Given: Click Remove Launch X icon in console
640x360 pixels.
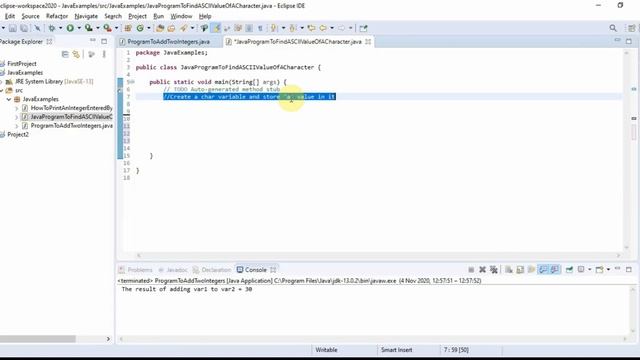Looking at the screenshot, I should pyautogui.click(x=482, y=270).
